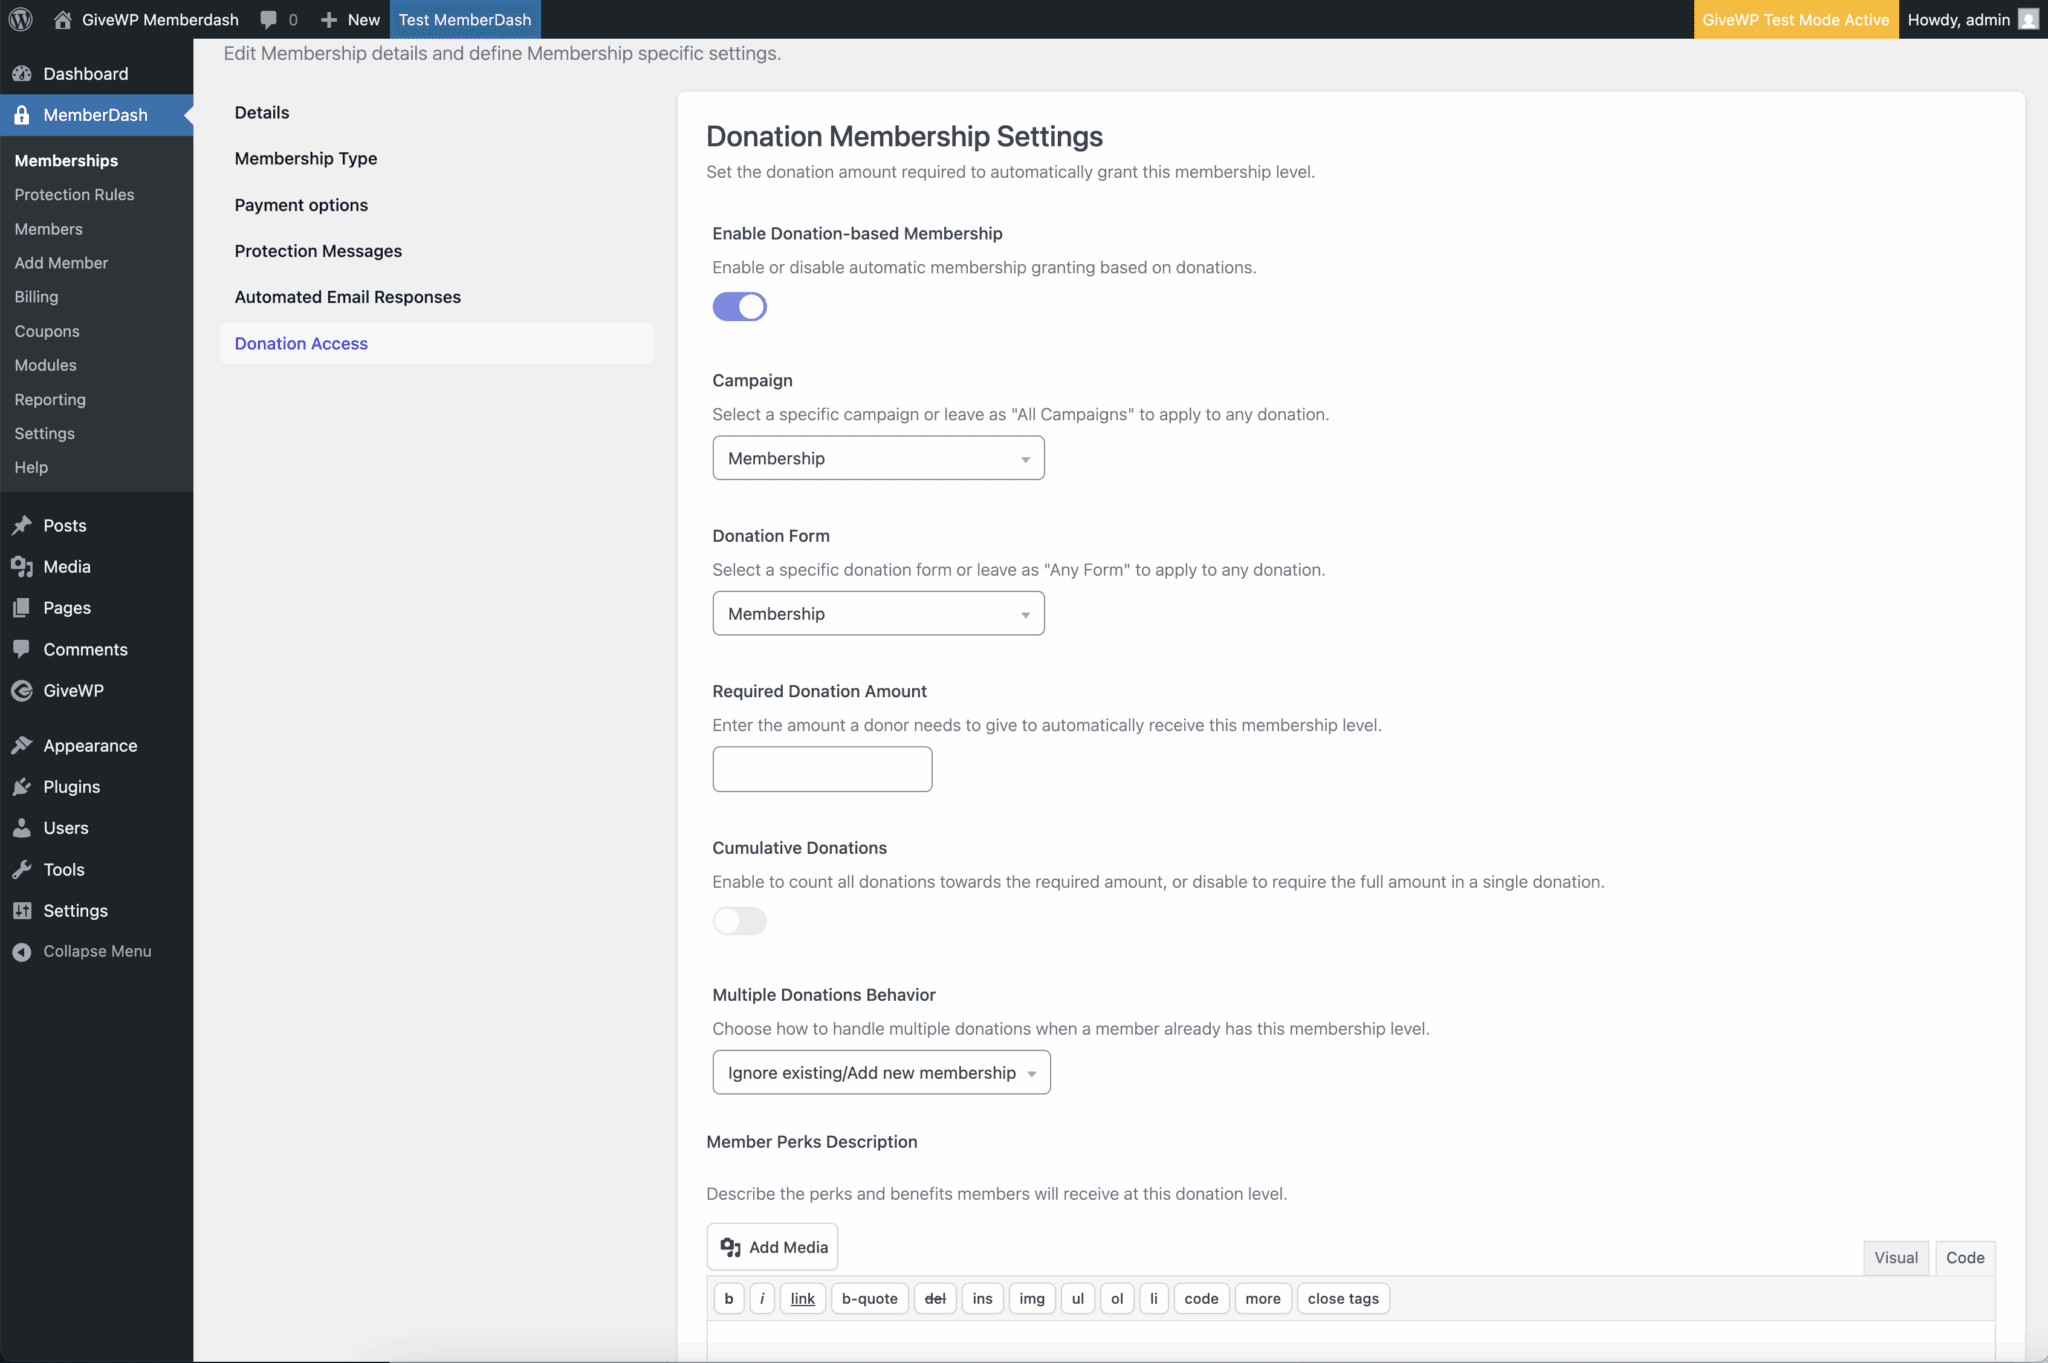Open the Campaign dropdown
This screenshot has width=2048, height=1363.
point(878,458)
